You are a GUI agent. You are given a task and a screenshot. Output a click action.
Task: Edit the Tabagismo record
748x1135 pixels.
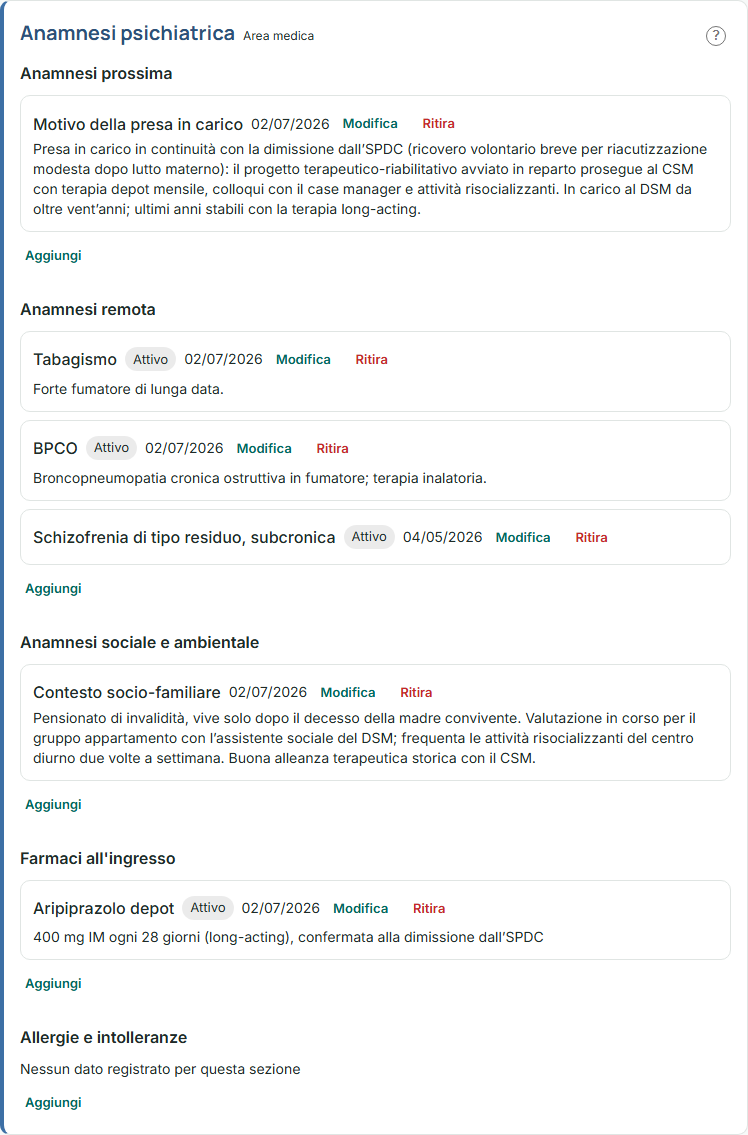303,360
